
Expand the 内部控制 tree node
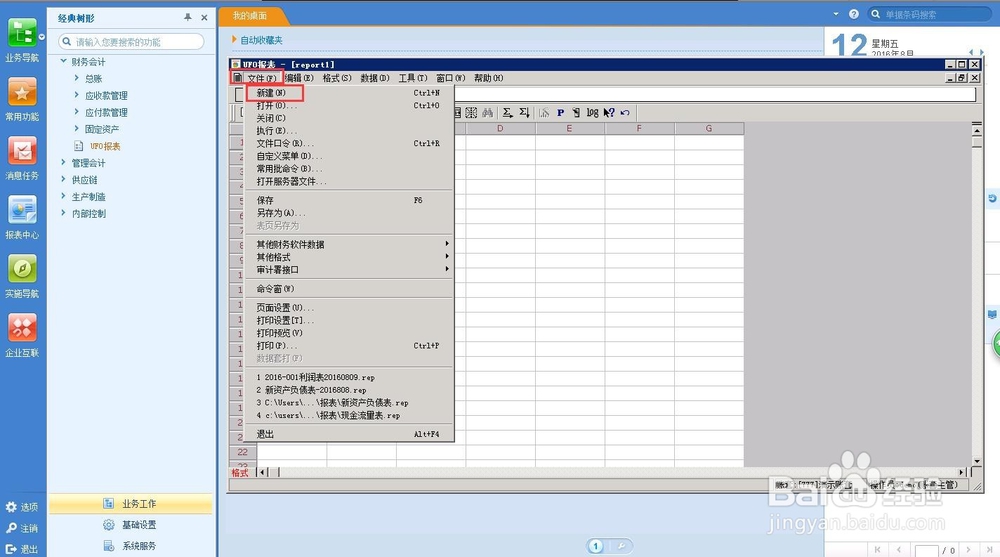[63, 213]
